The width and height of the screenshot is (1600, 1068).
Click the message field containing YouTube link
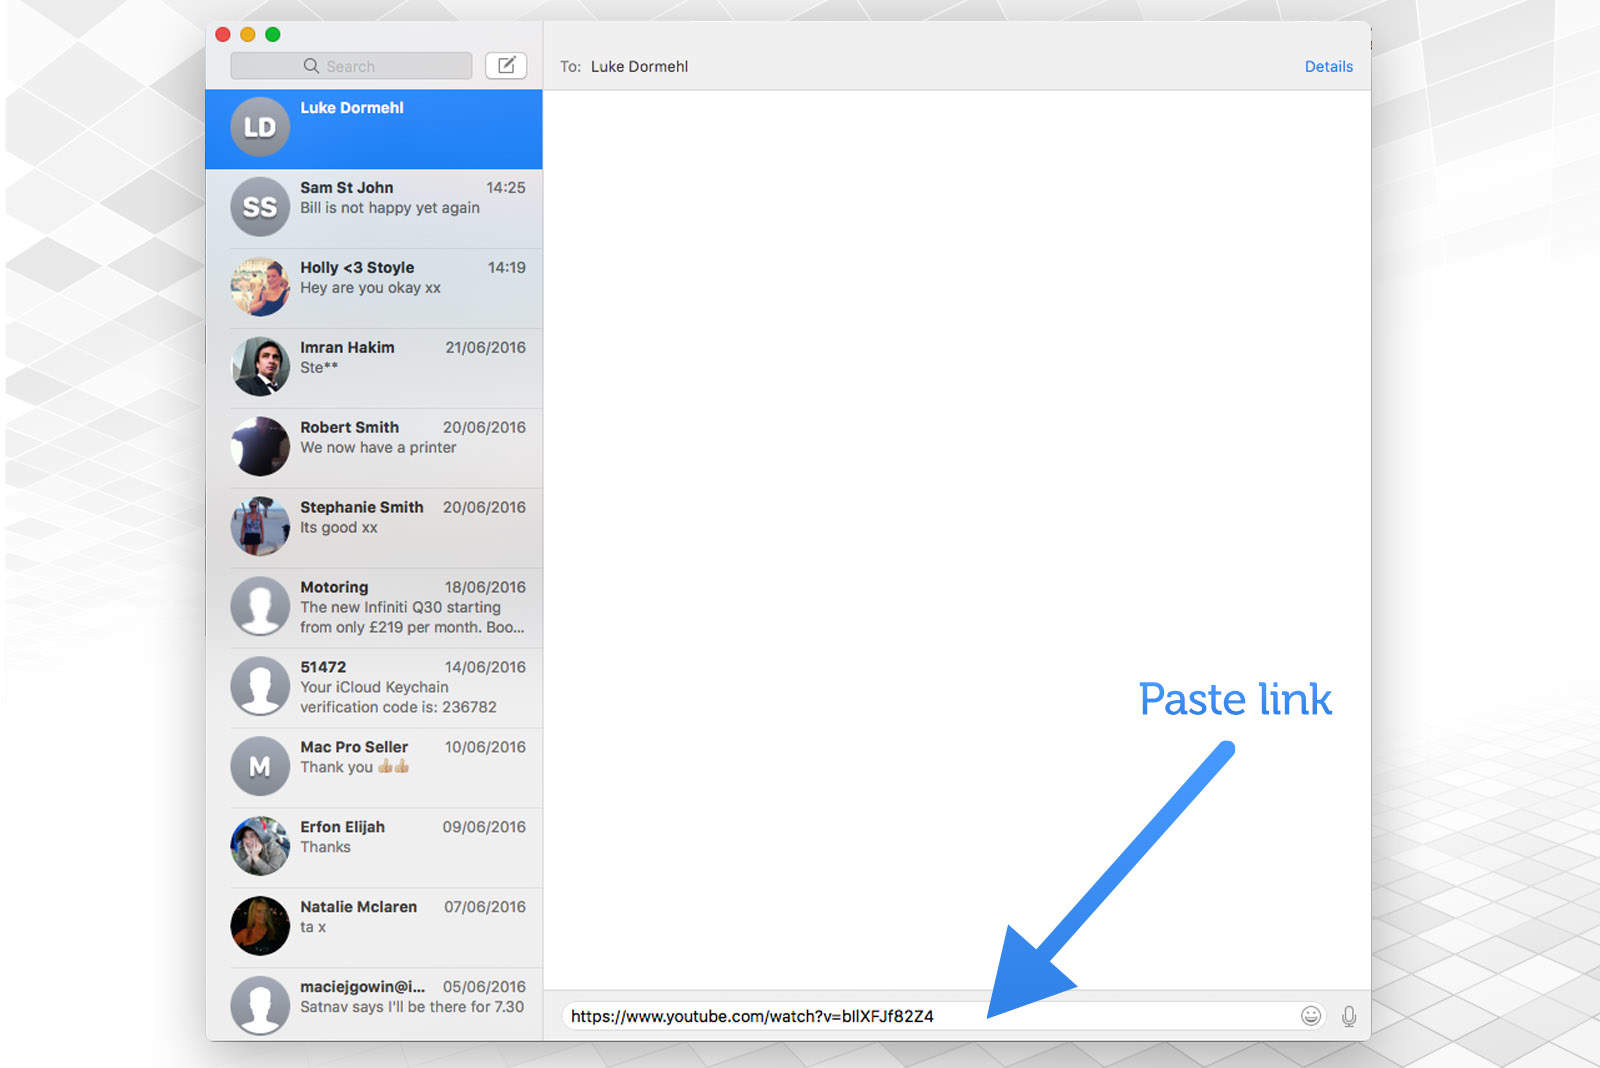click(900, 1016)
